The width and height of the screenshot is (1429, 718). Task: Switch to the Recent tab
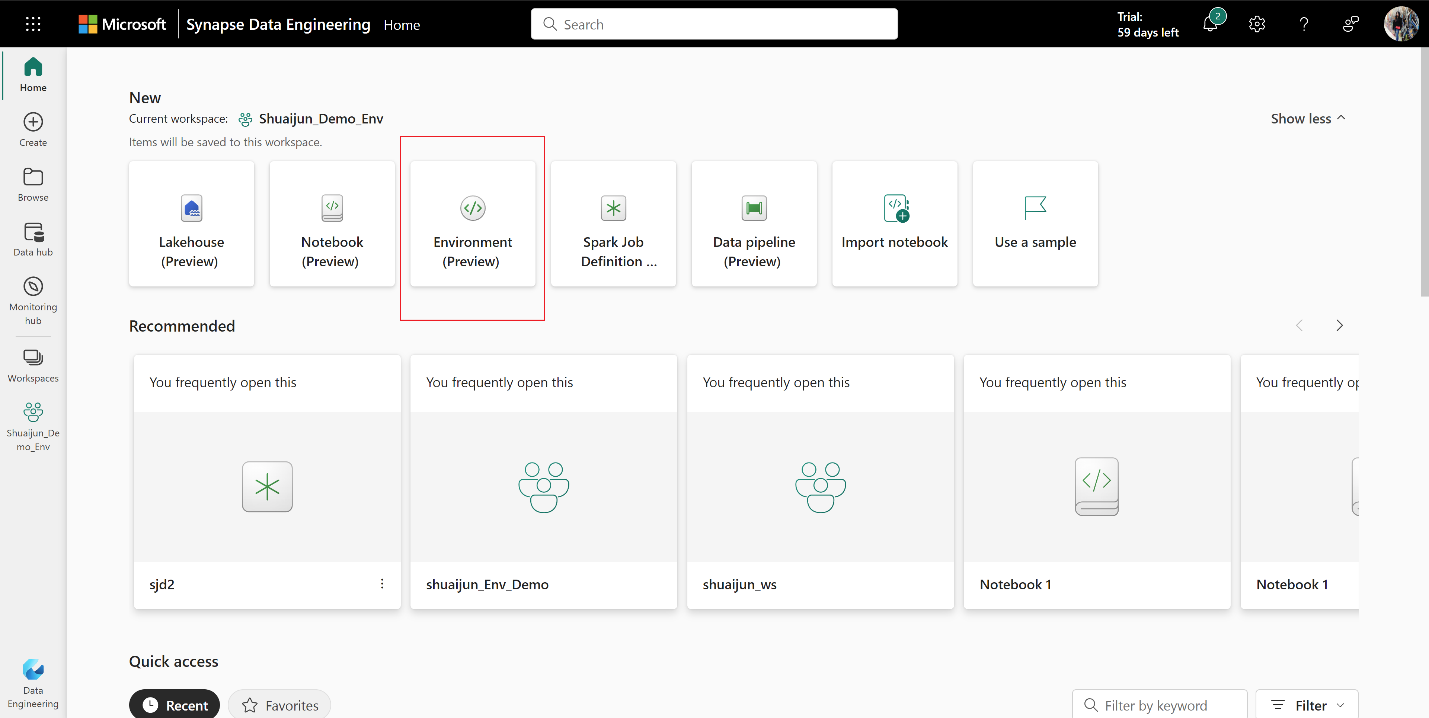175,705
